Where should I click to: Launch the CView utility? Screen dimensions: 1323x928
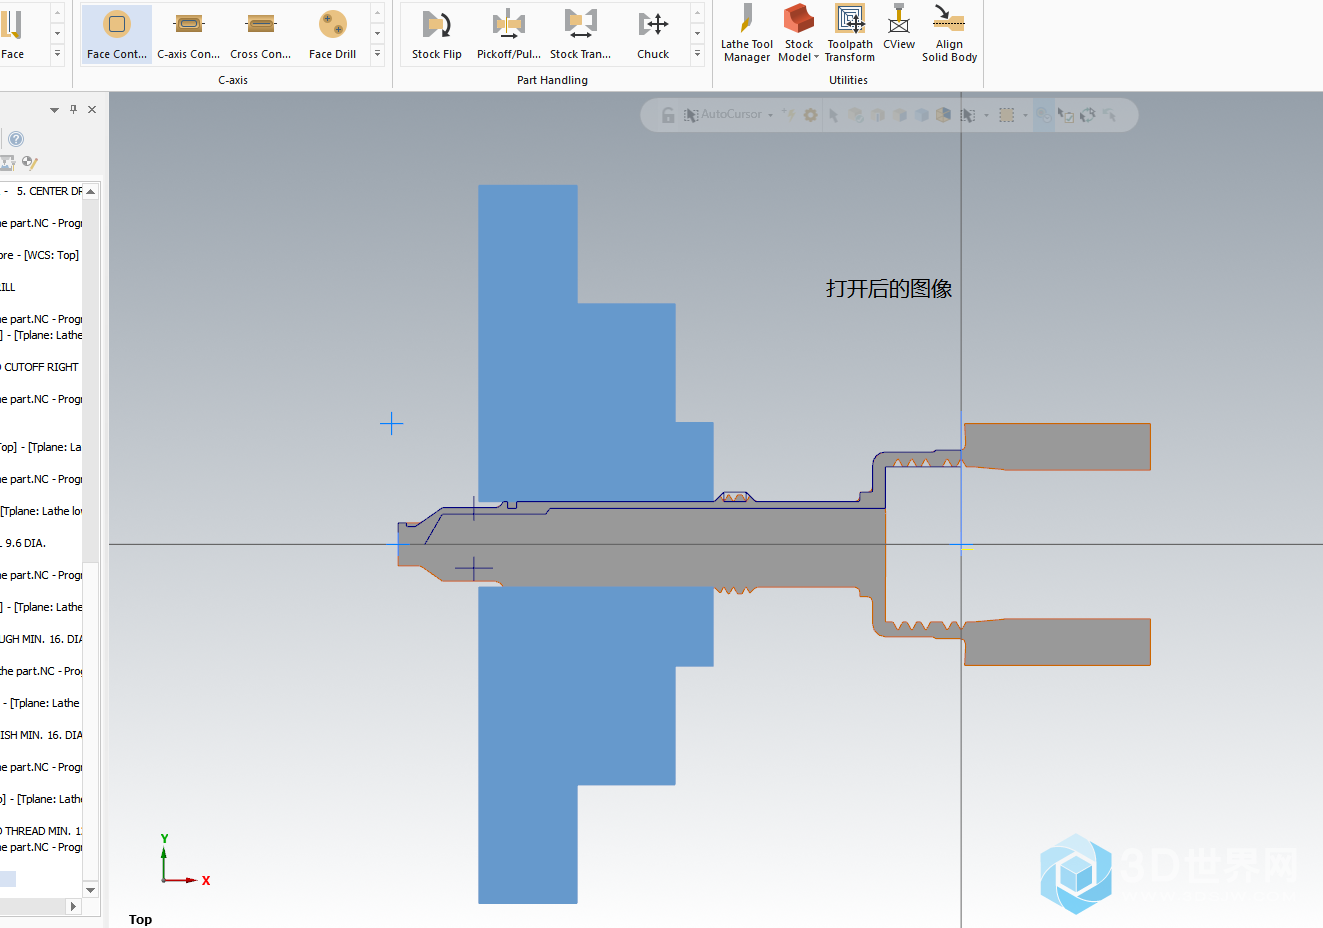pos(899,28)
